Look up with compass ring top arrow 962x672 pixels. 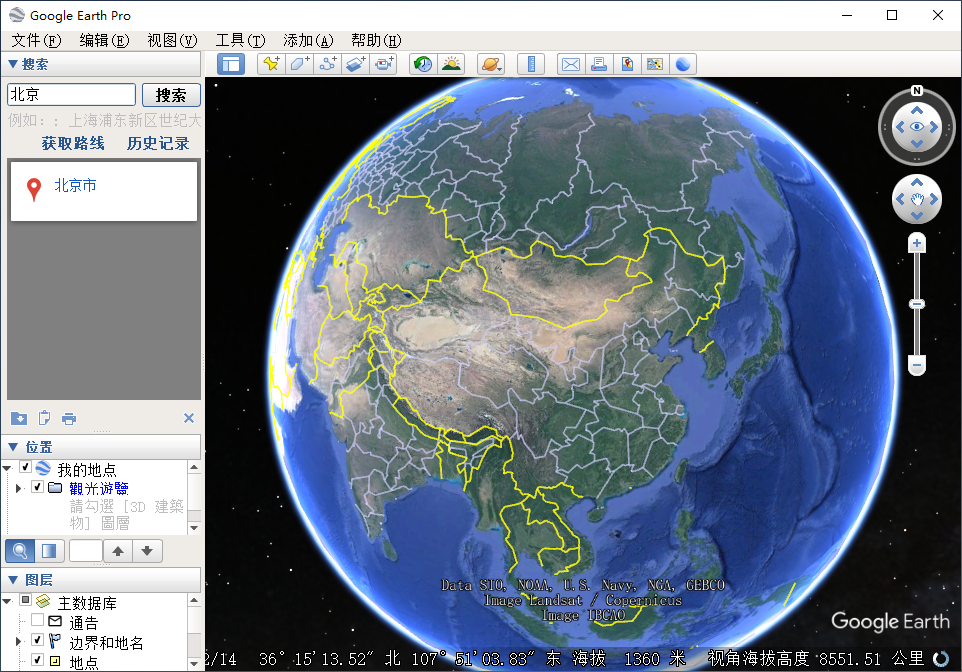coord(917,110)
